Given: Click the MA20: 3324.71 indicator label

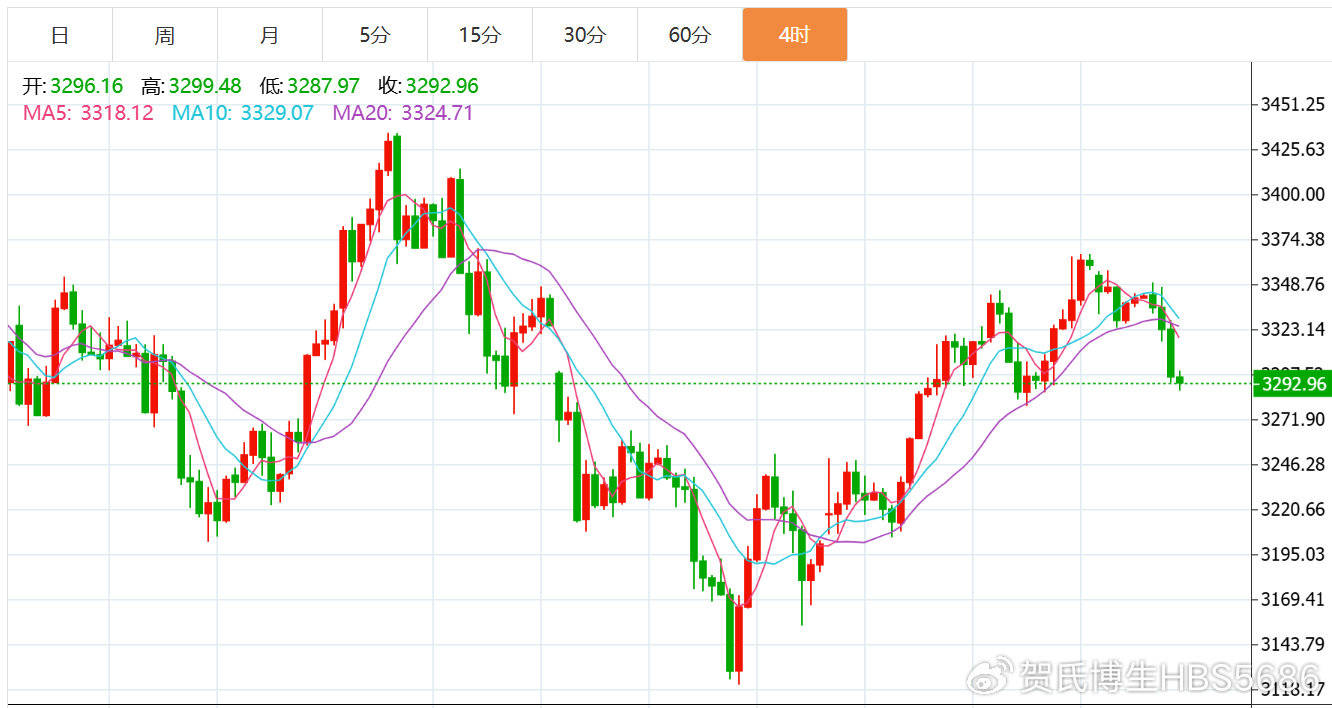Looking at the screenshot, I should click(403, 113).
